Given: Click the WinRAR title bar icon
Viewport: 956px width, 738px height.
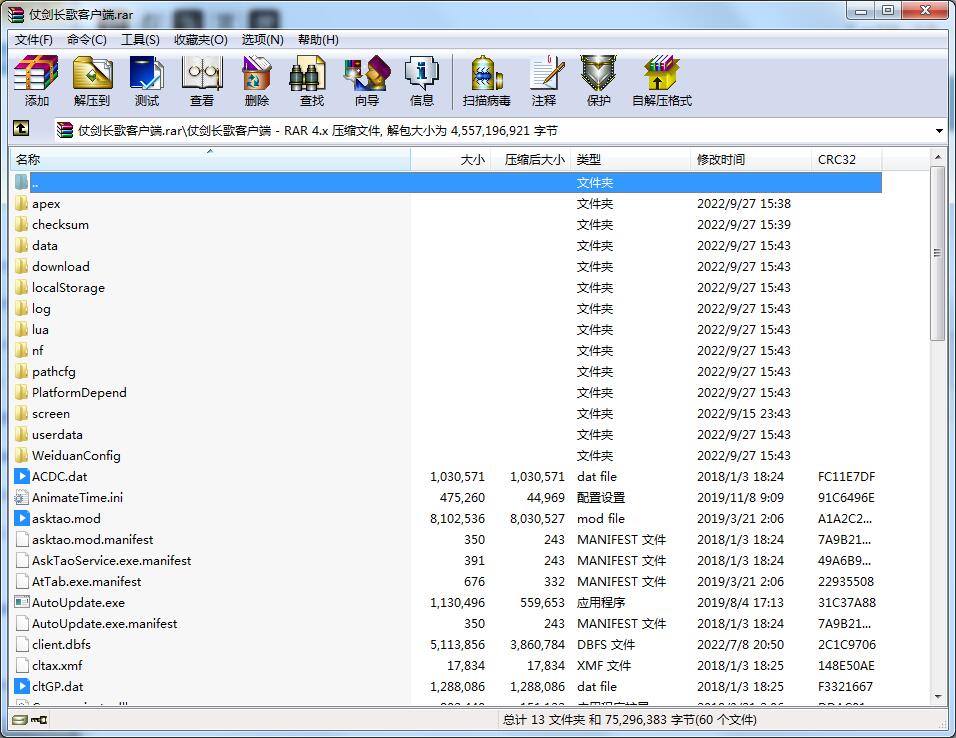Looking at the screenshot, I should [16, 14].
